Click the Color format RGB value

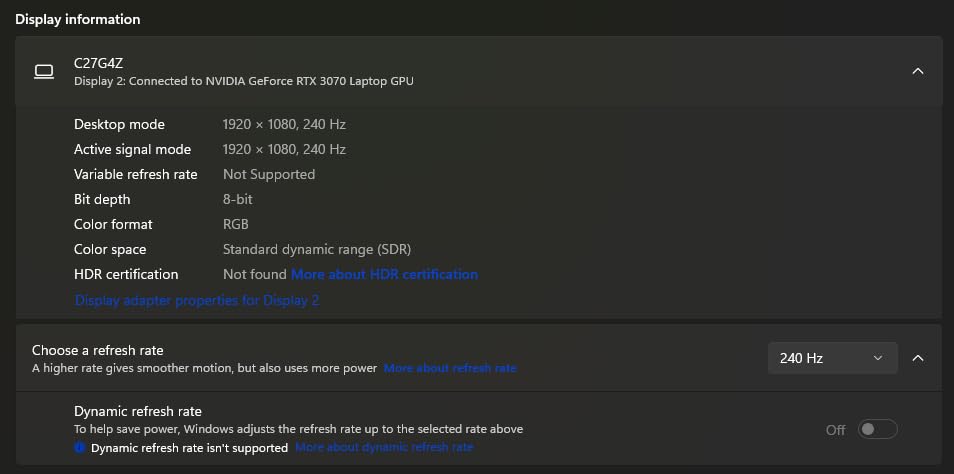[x=235, y=224]
